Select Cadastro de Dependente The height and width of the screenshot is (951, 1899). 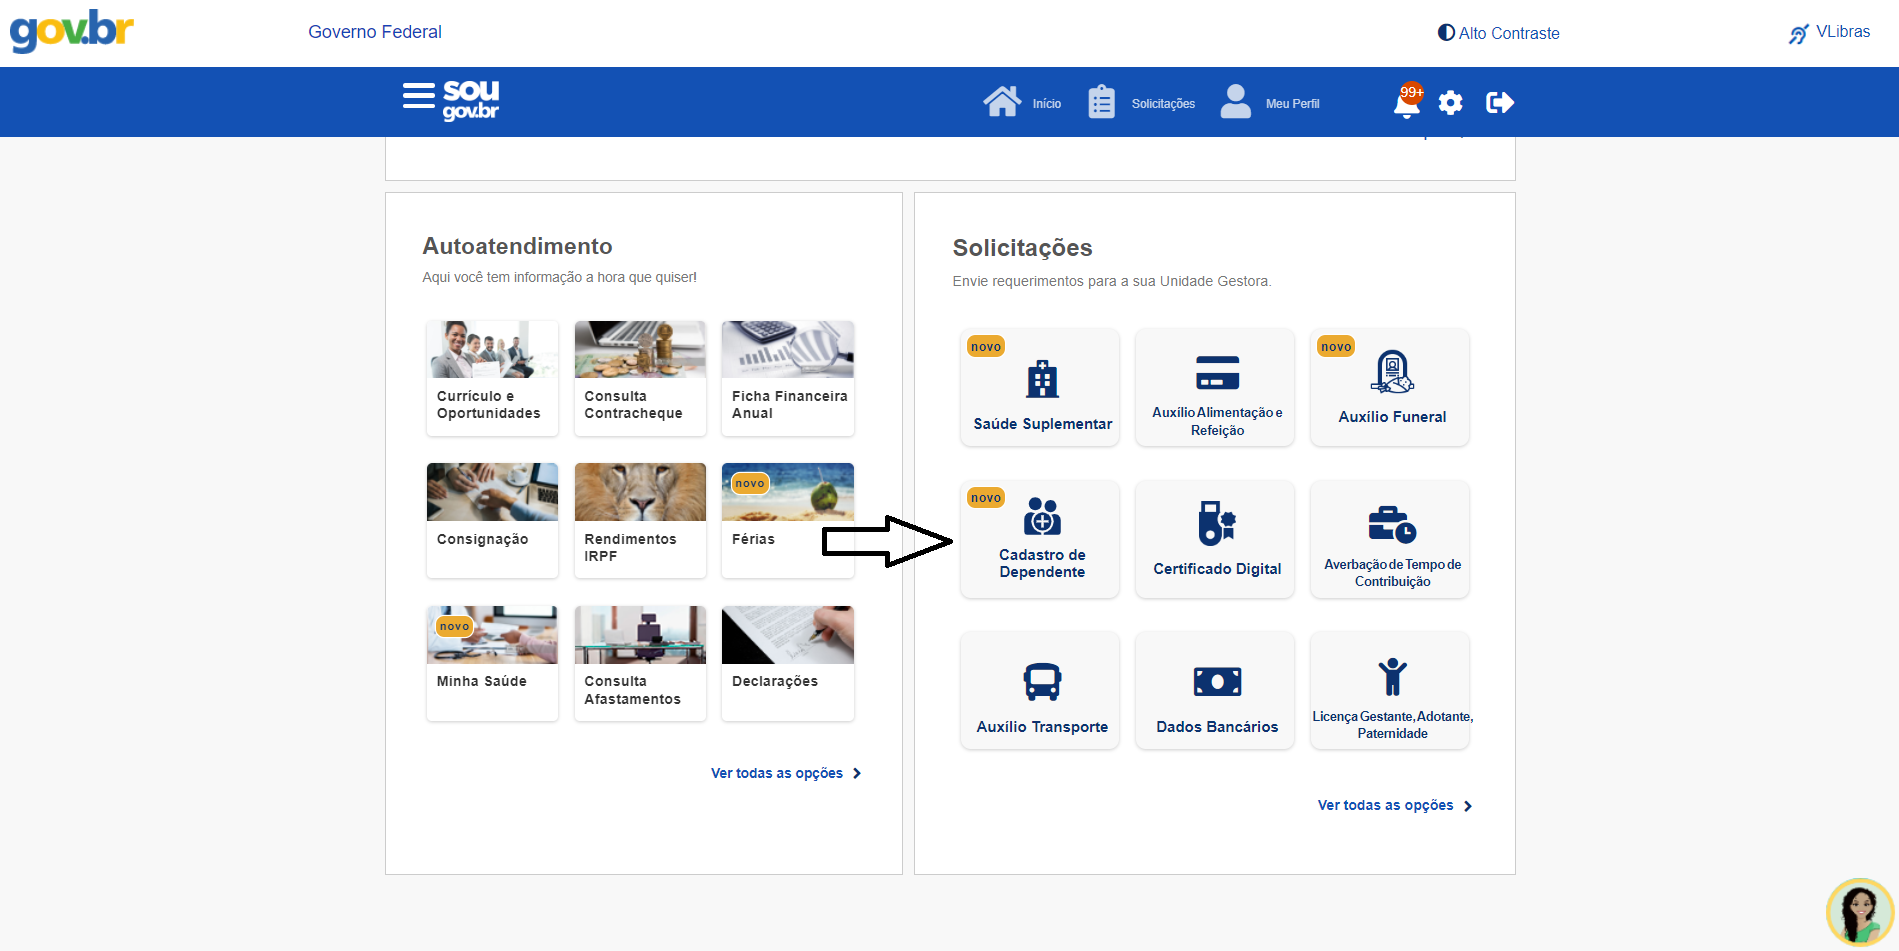(x=1041, y=539)
